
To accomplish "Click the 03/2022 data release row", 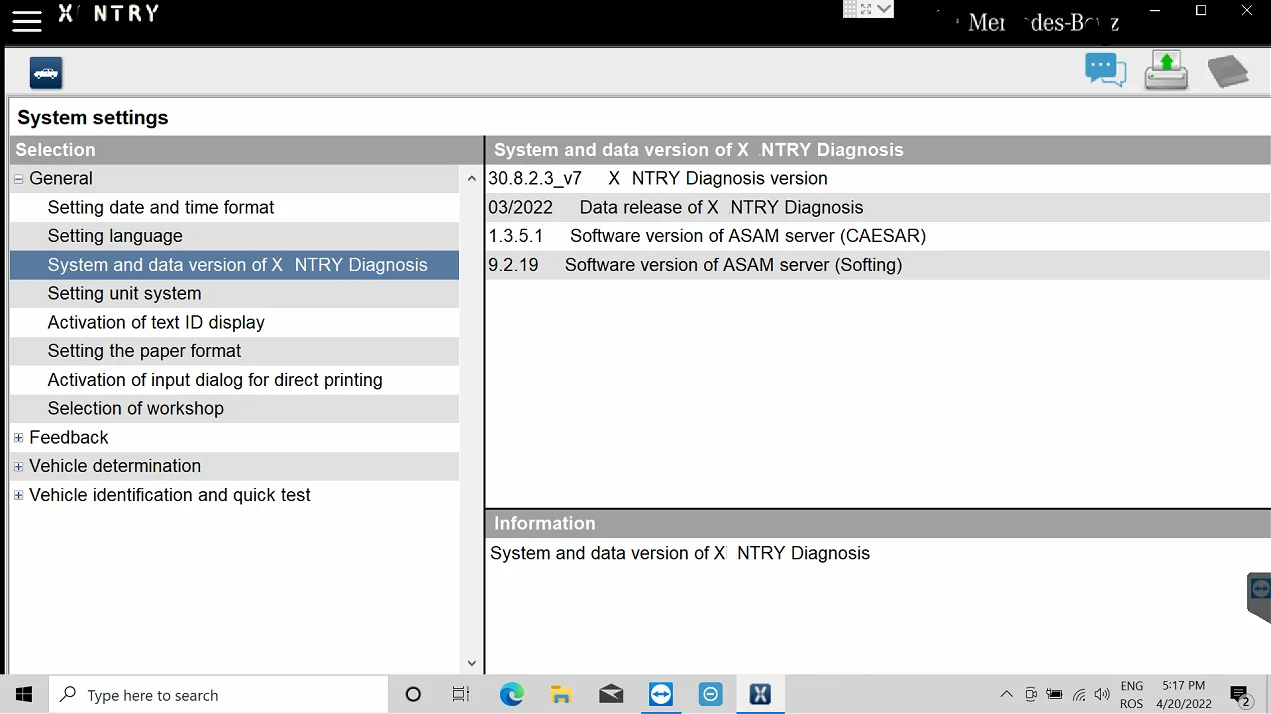I will (x=878, y=207).
